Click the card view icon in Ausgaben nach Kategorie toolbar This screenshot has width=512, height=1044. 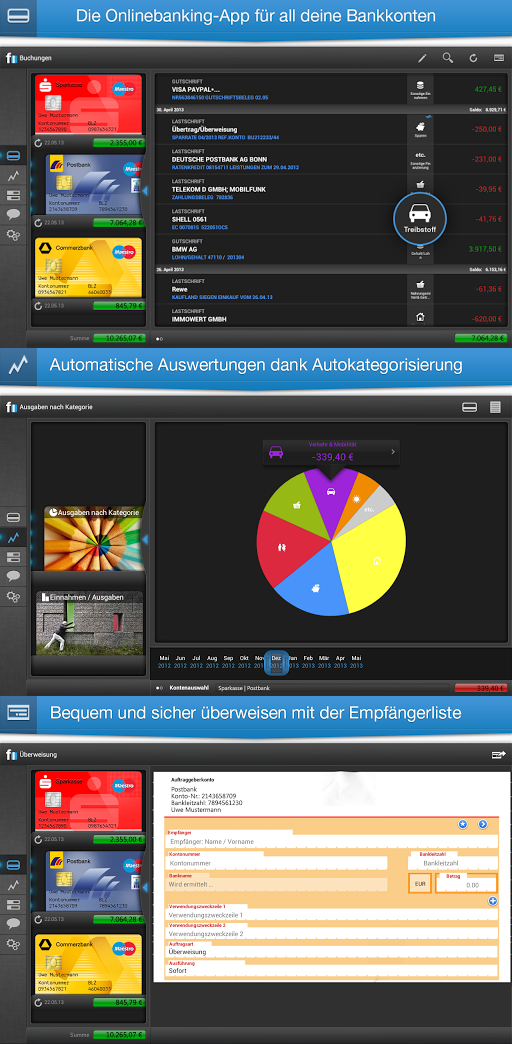coord(469,407)
